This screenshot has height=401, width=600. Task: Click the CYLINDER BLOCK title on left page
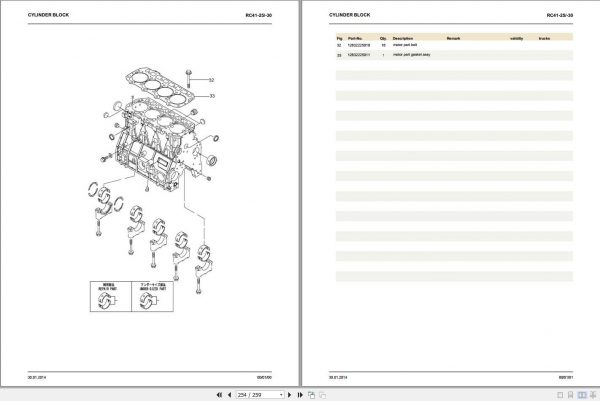tap(48, 15)
